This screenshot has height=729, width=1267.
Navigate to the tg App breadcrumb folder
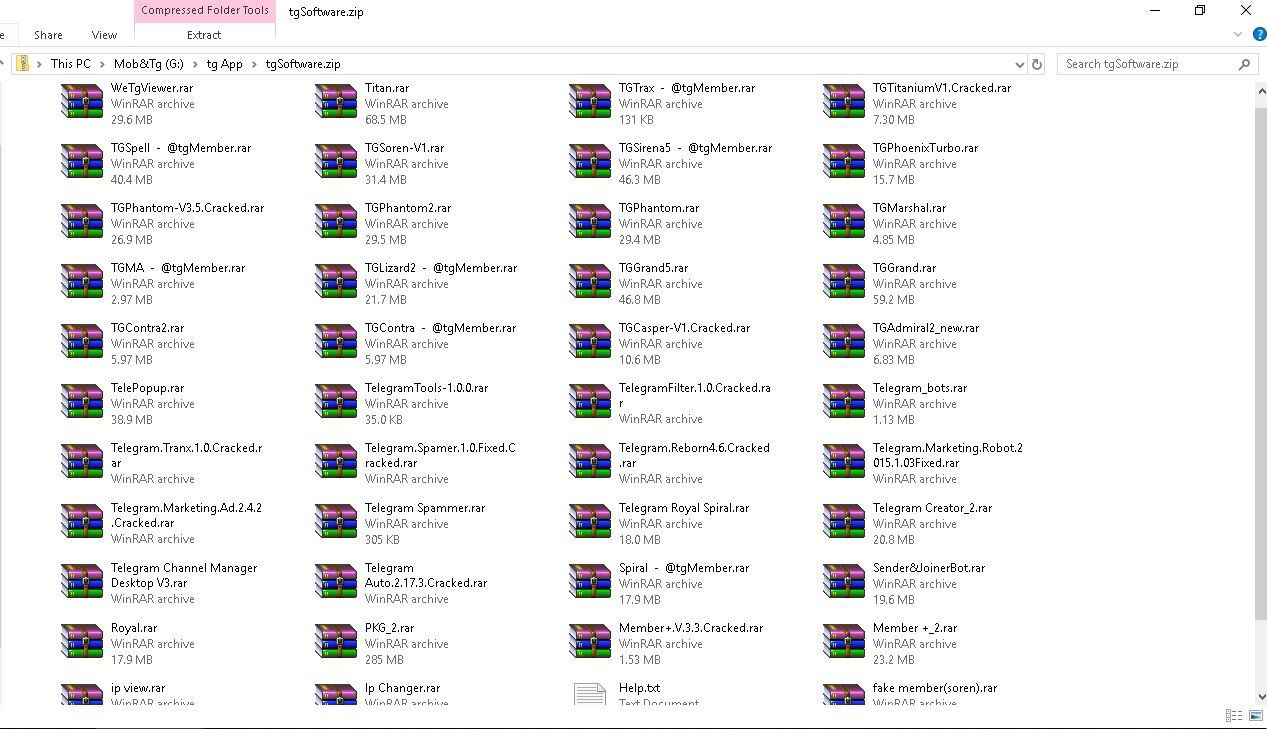(x=224, y=64)
